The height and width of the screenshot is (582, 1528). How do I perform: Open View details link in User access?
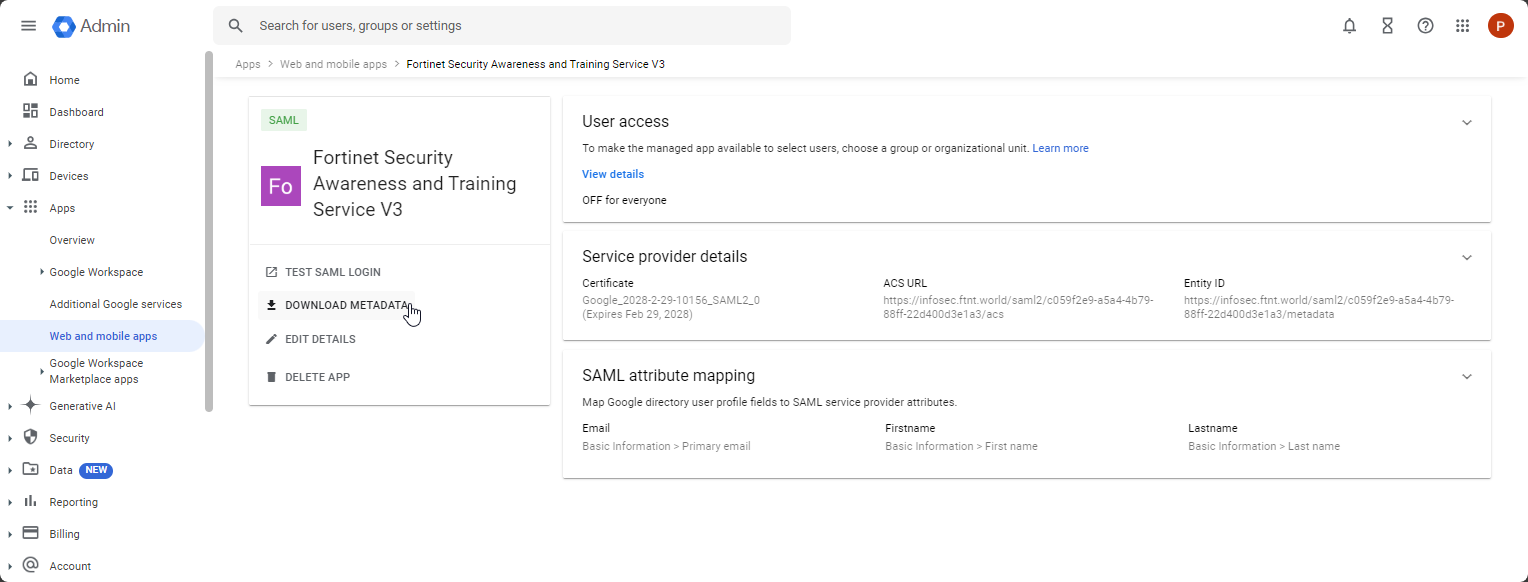[613, 174]
